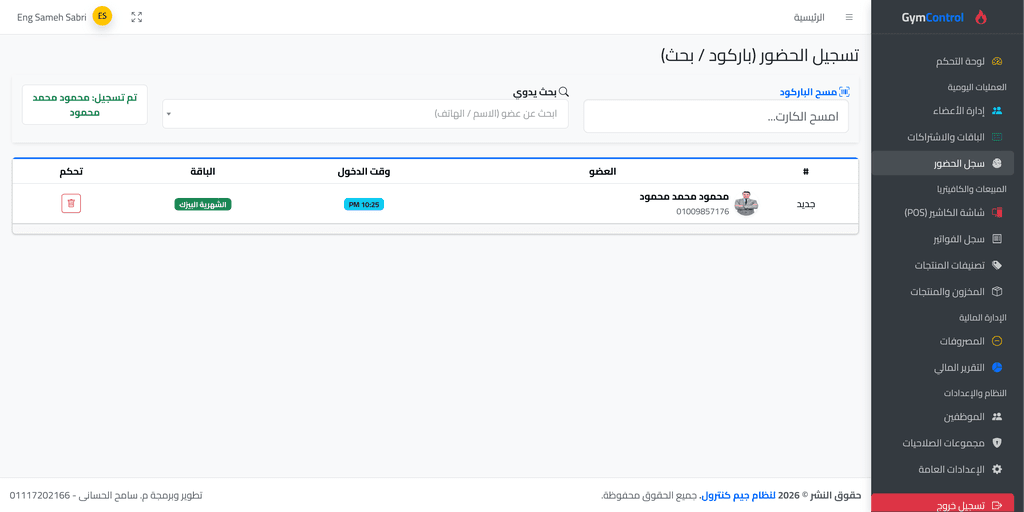Click the GymControl brand name
This screenshot has width=1024, height=512.
[x=932, y=18]
